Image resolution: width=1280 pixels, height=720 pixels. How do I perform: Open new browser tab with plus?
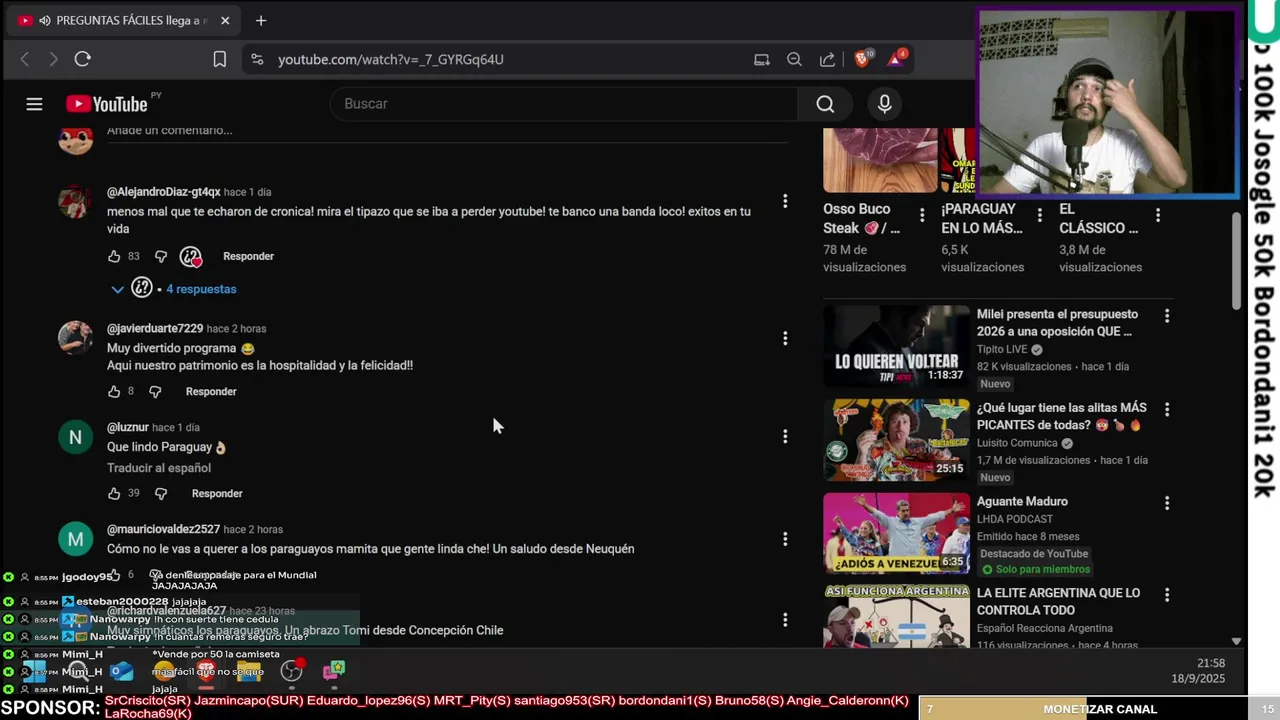click(x=261, y=20)
